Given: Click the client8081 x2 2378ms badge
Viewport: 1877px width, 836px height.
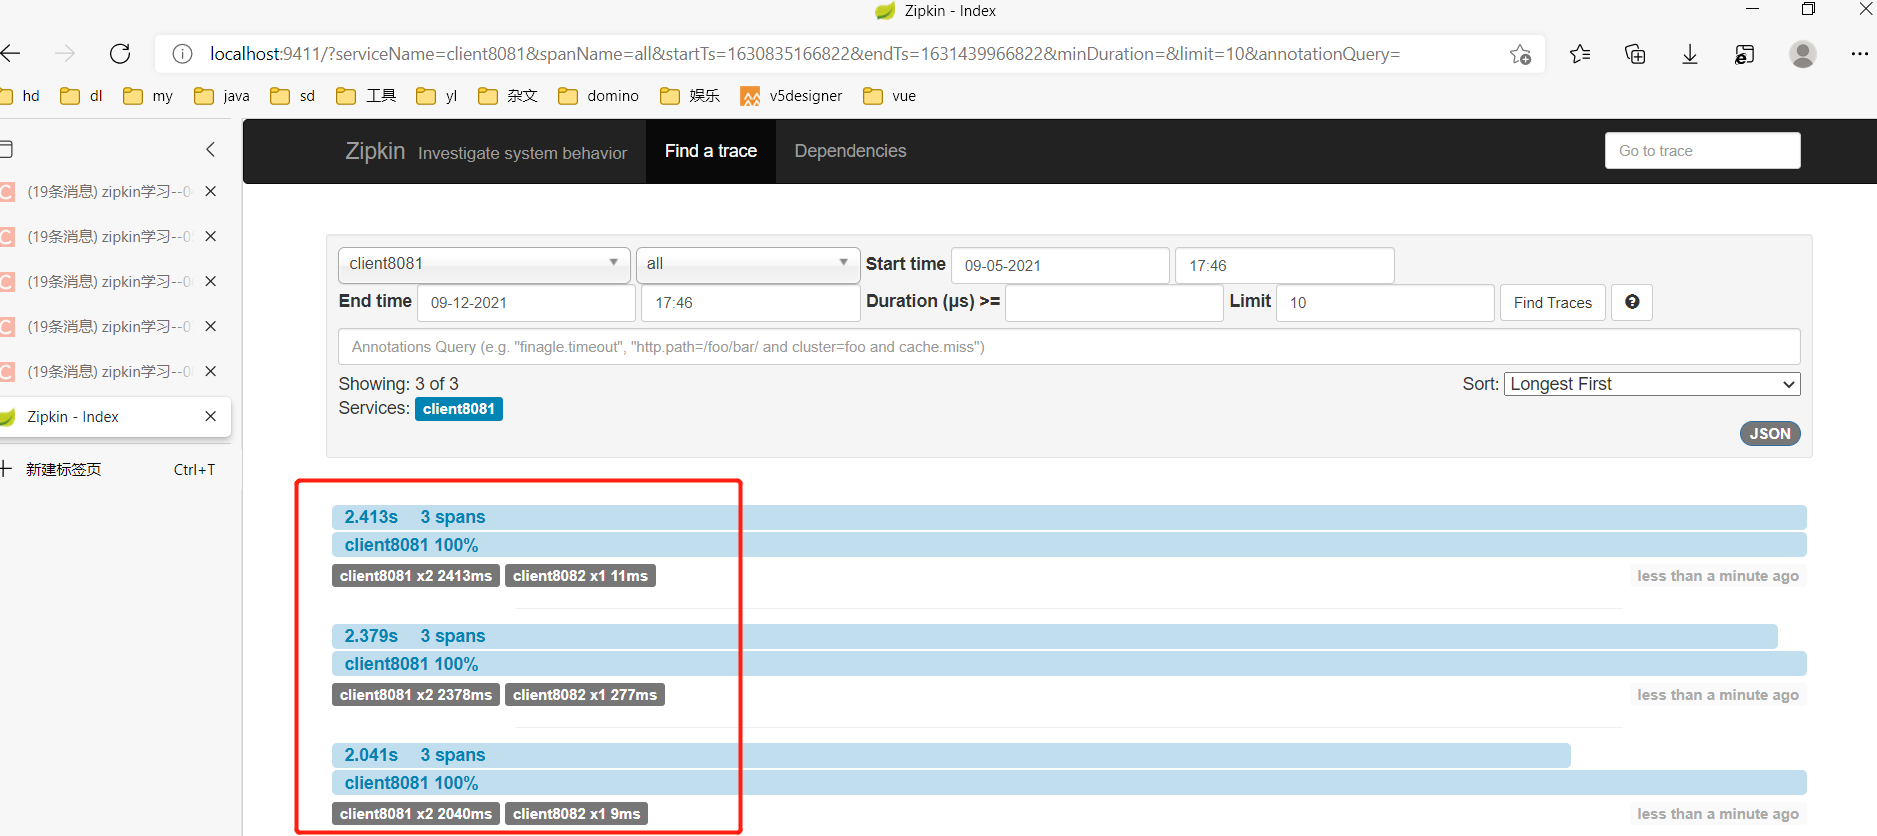Looking at the screenshot, I should pos(416,695).
